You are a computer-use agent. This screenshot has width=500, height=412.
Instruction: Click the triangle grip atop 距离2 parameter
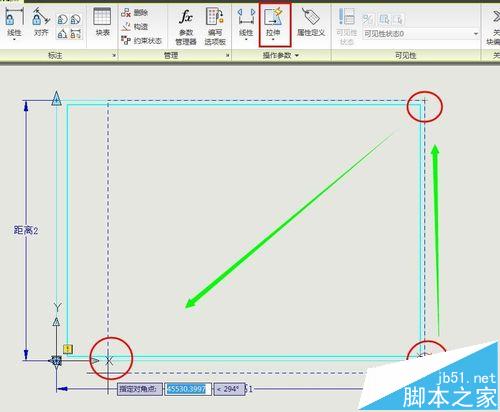[57, 98]
